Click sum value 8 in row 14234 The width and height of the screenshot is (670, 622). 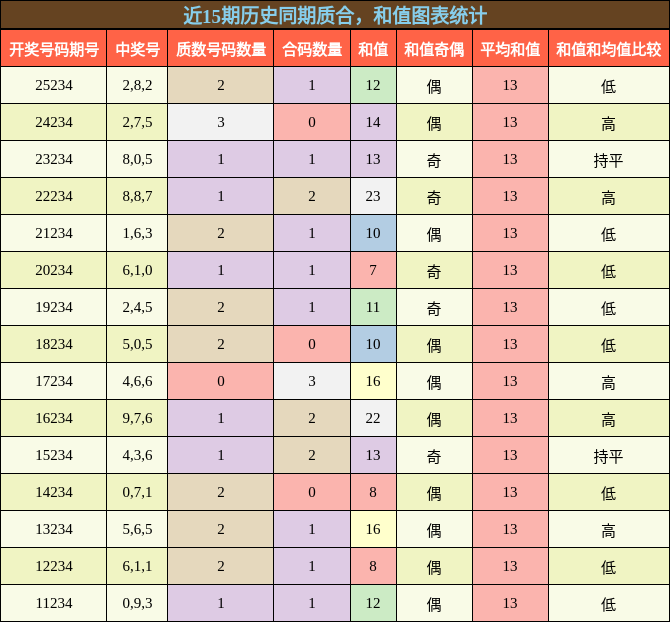coord(373,492)
